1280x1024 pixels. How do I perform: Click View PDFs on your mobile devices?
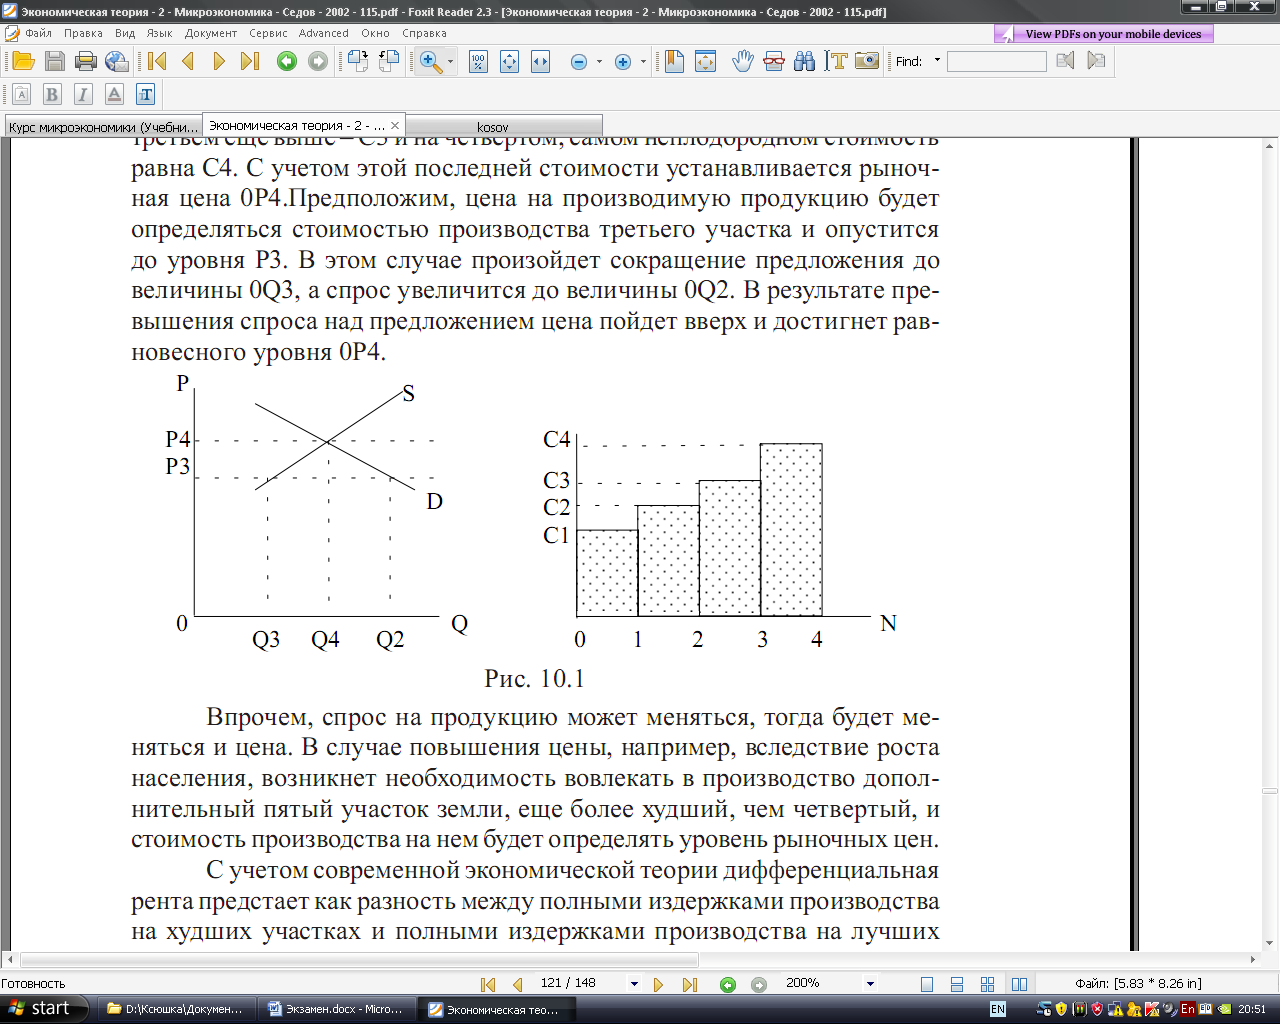pos(1104,34)
